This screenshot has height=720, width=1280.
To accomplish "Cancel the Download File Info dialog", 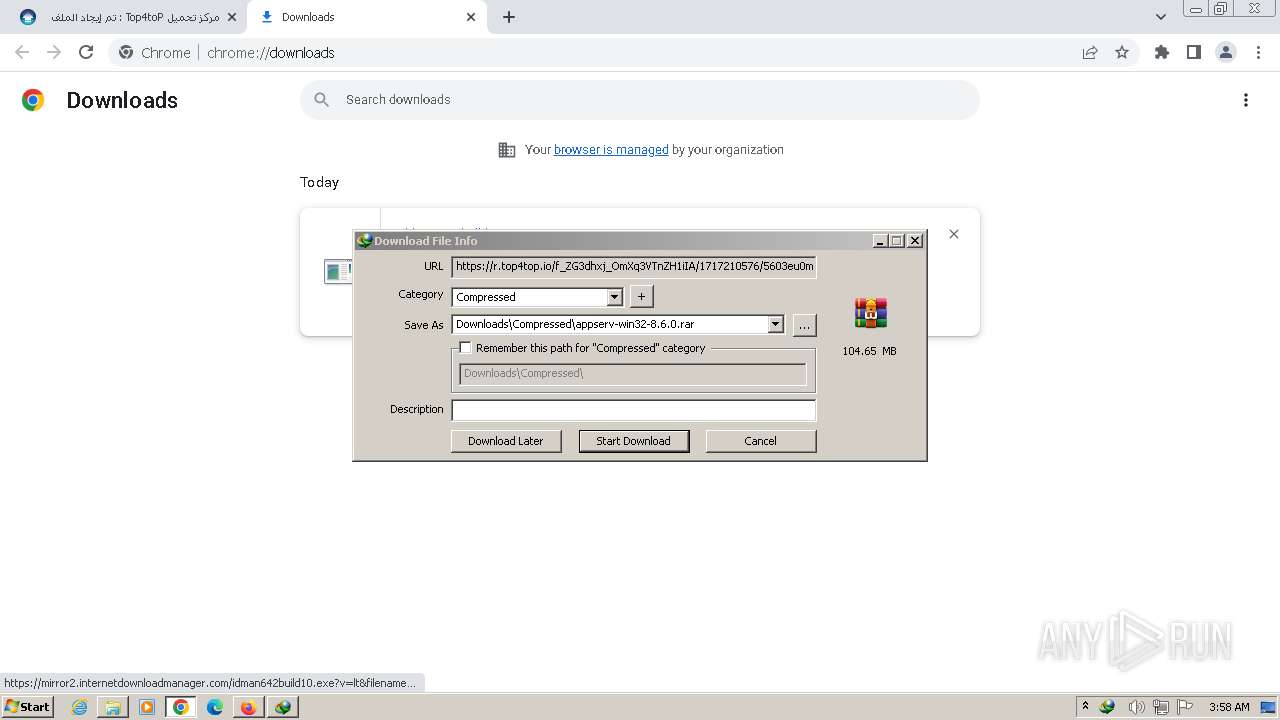I will (x=760, y=441).
